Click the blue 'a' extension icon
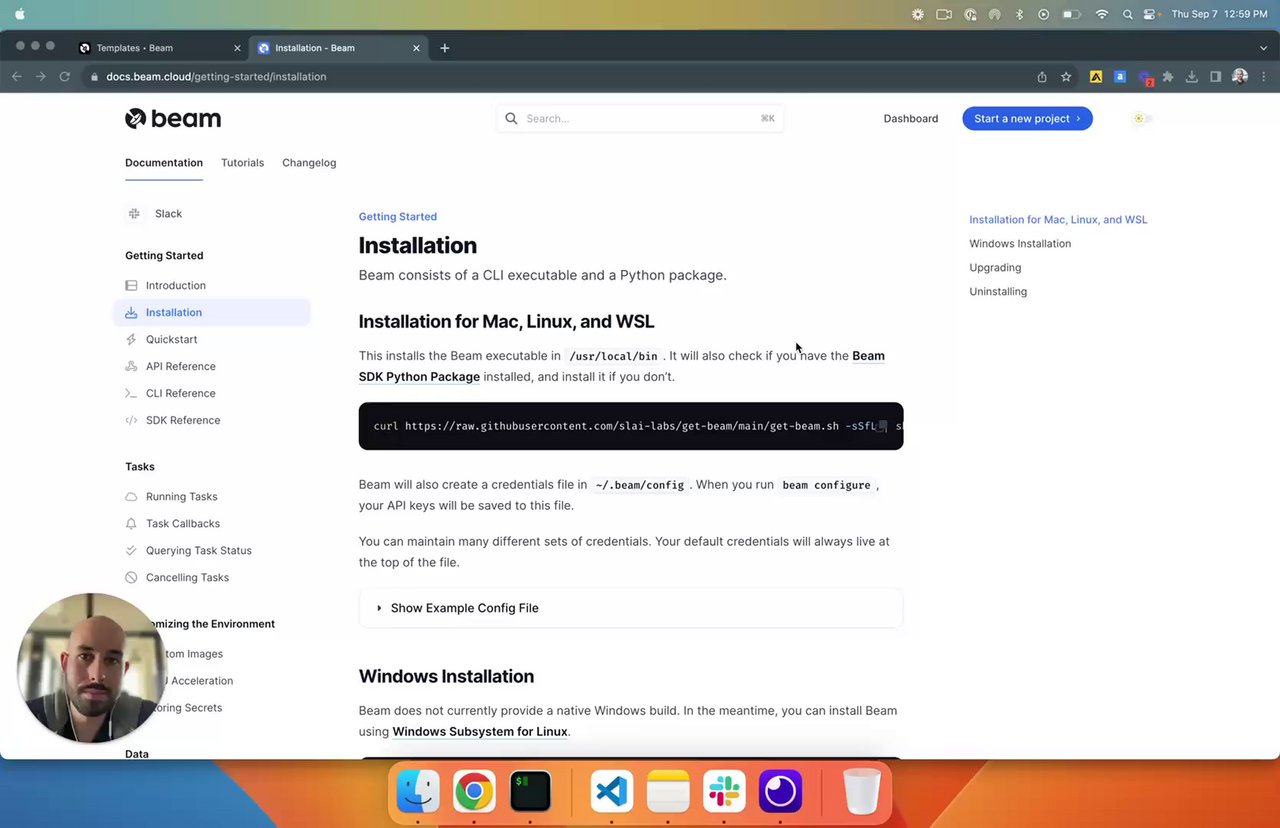Screen dimensions: 1280x828 click(1120, 76)
